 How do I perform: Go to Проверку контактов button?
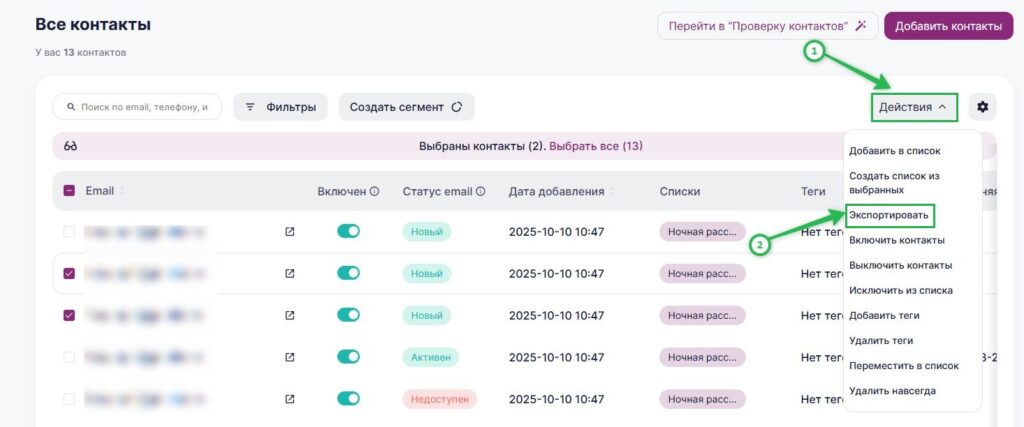767,26
